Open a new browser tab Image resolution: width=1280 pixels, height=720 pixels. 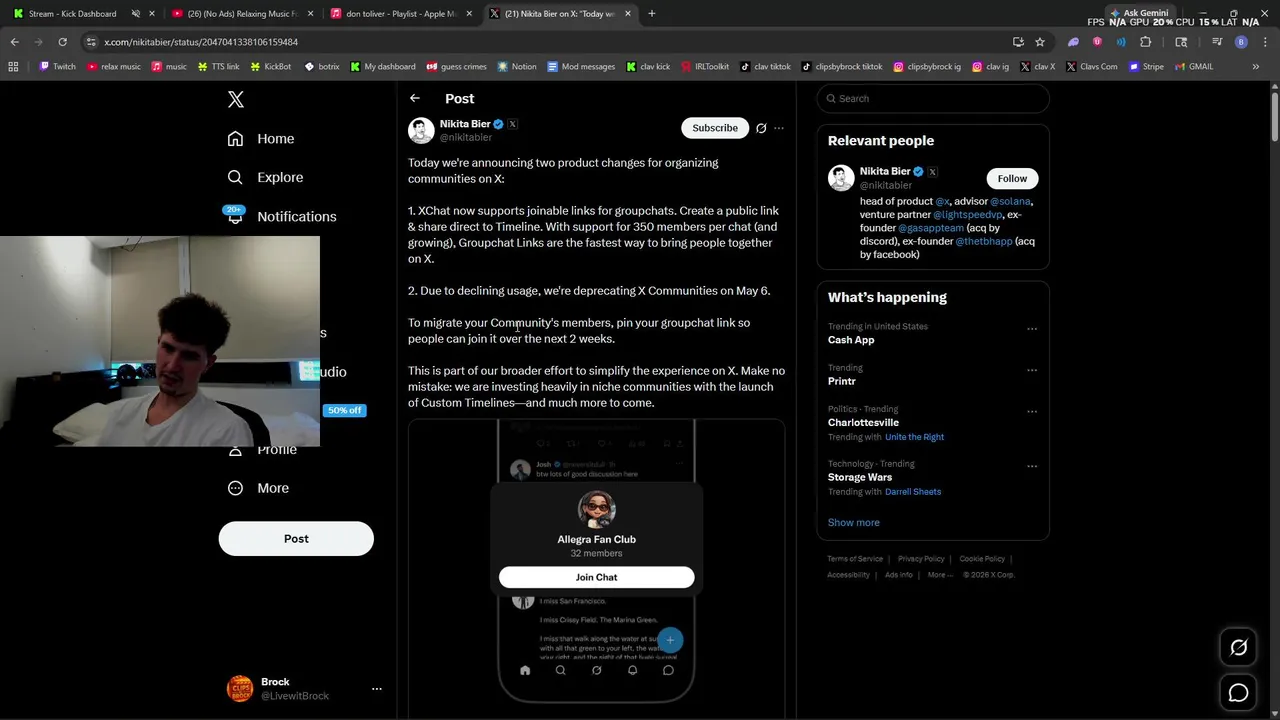(x=652, y=14)
